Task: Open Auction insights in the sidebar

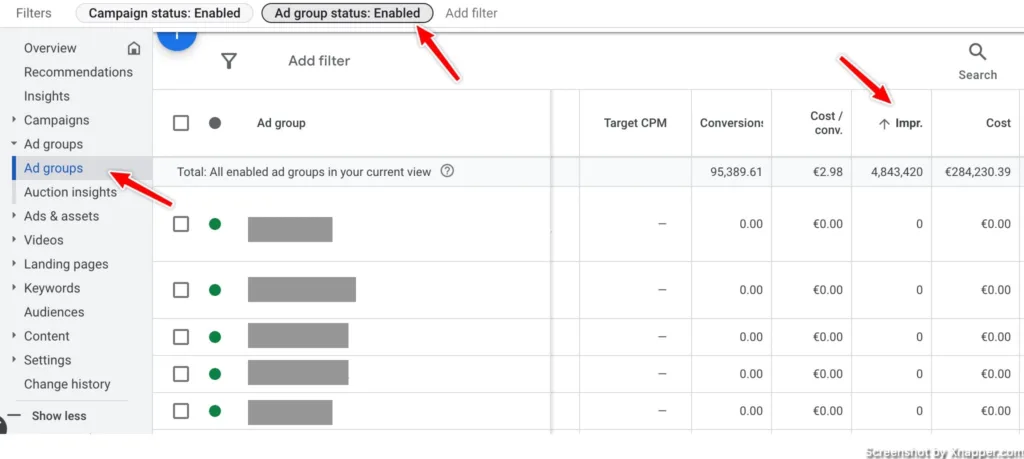Action: (70, 192)
